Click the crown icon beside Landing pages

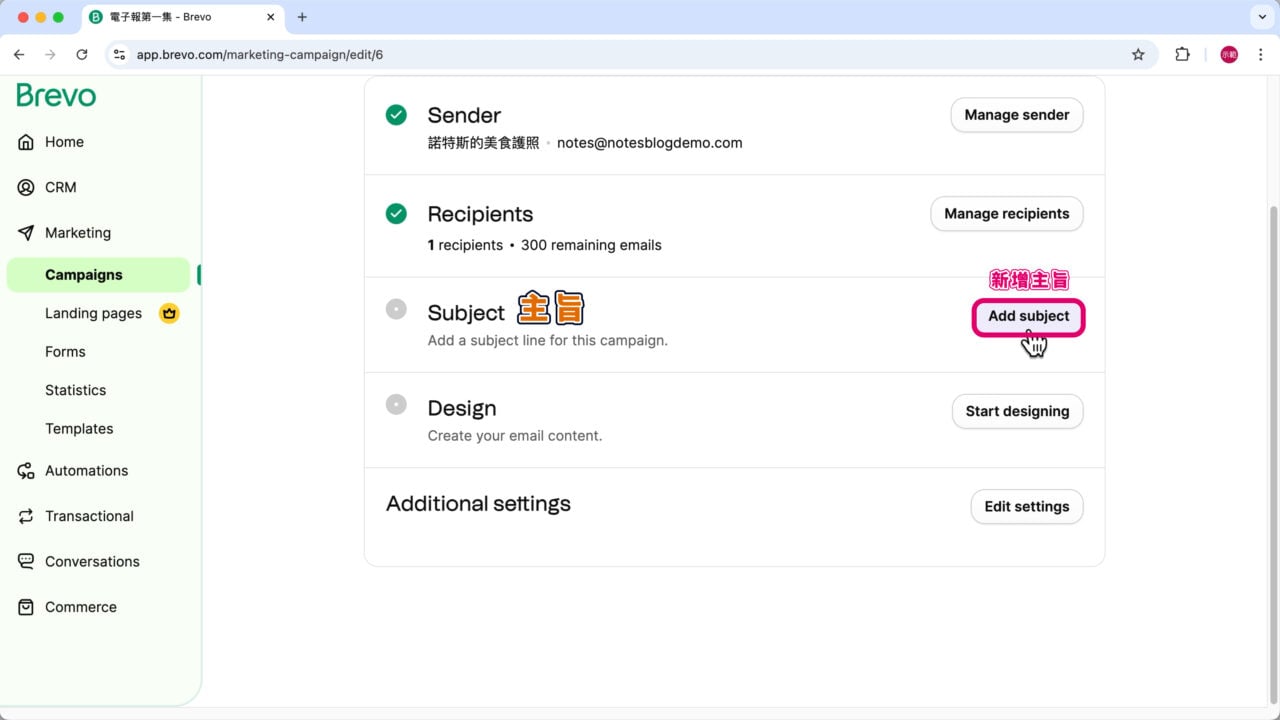[169, 313]
